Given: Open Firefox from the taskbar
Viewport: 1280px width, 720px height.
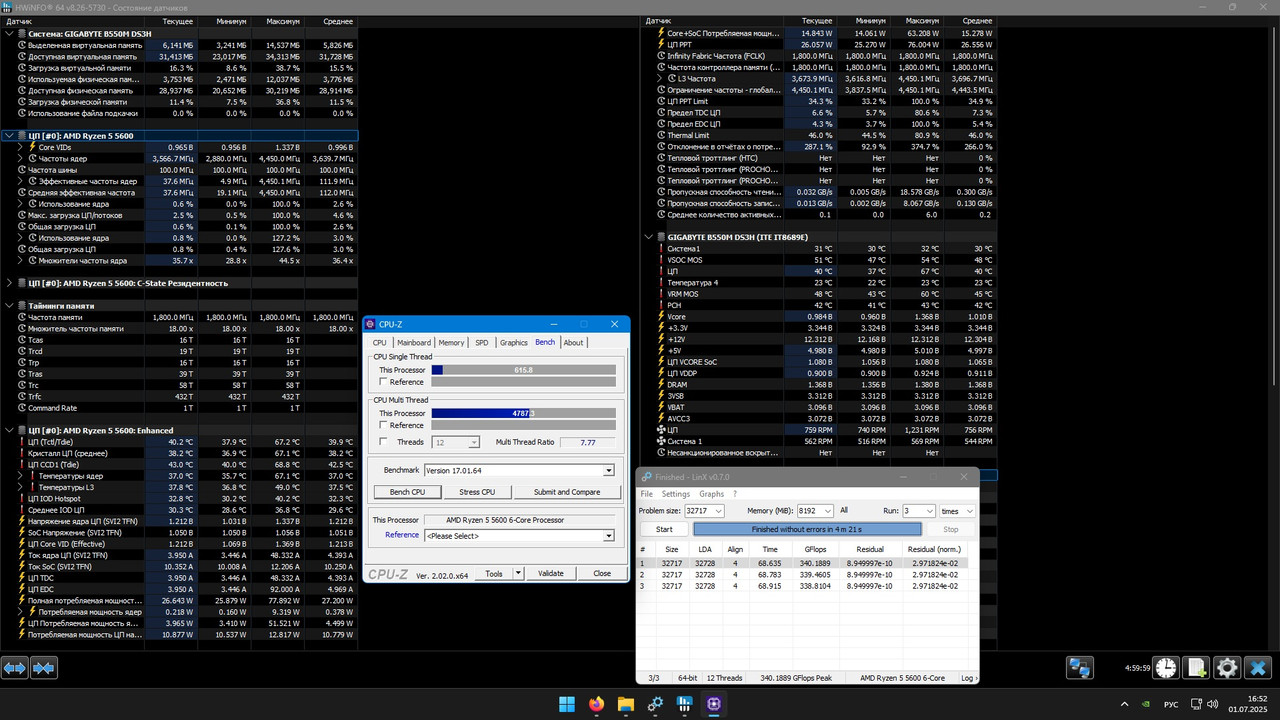Looking at the screenshot, I should 597,704.
